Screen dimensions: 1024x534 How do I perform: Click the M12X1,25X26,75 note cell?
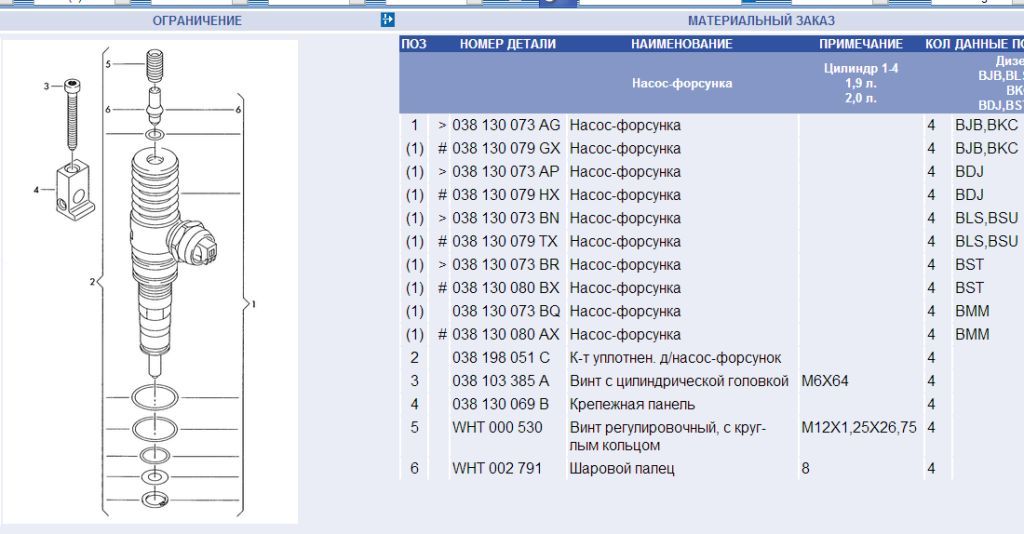point(859,428)
